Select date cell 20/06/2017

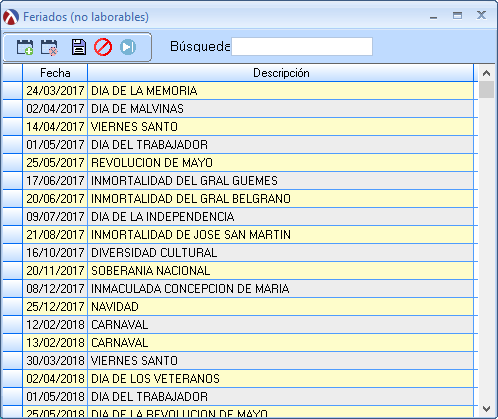point(55,199)
